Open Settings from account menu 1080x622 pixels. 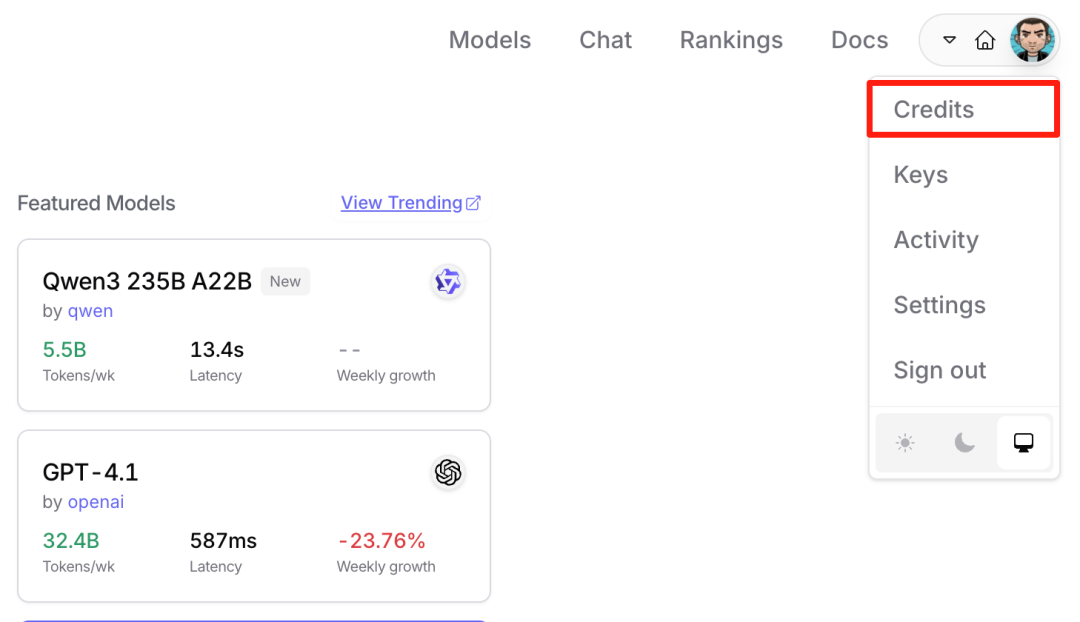[x=939, y=305]
